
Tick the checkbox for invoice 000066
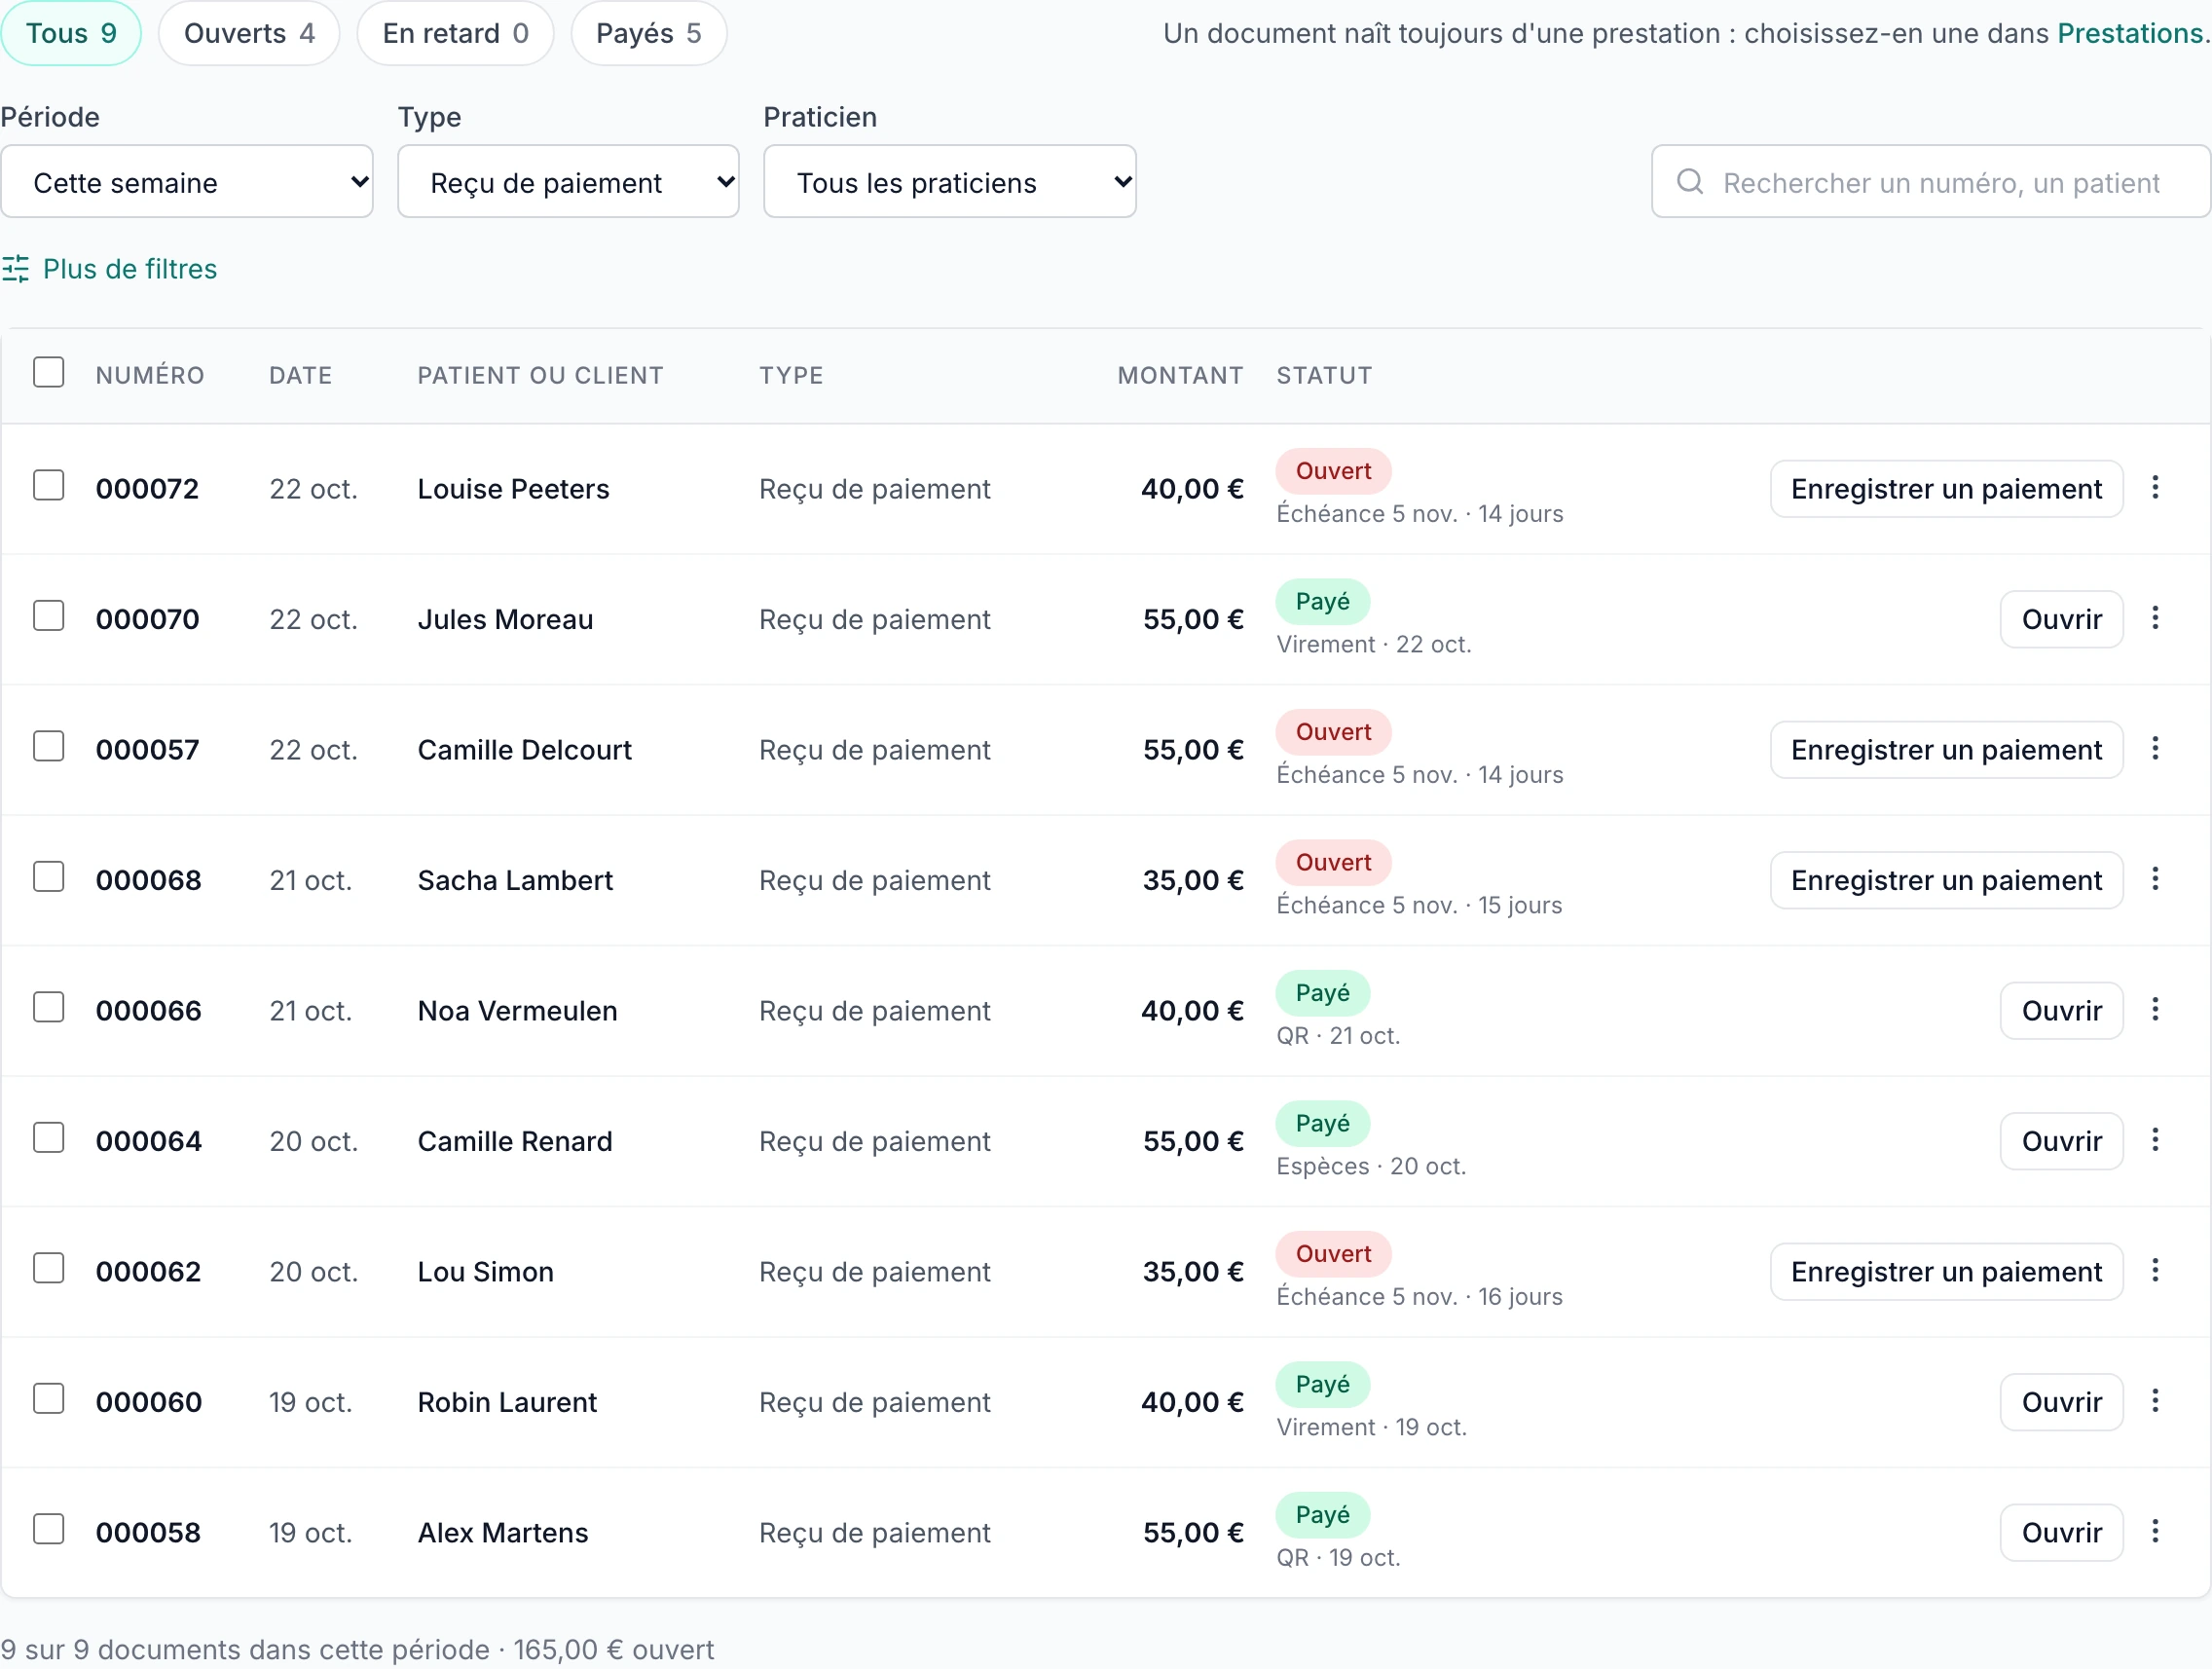[x=48, y=1008]
